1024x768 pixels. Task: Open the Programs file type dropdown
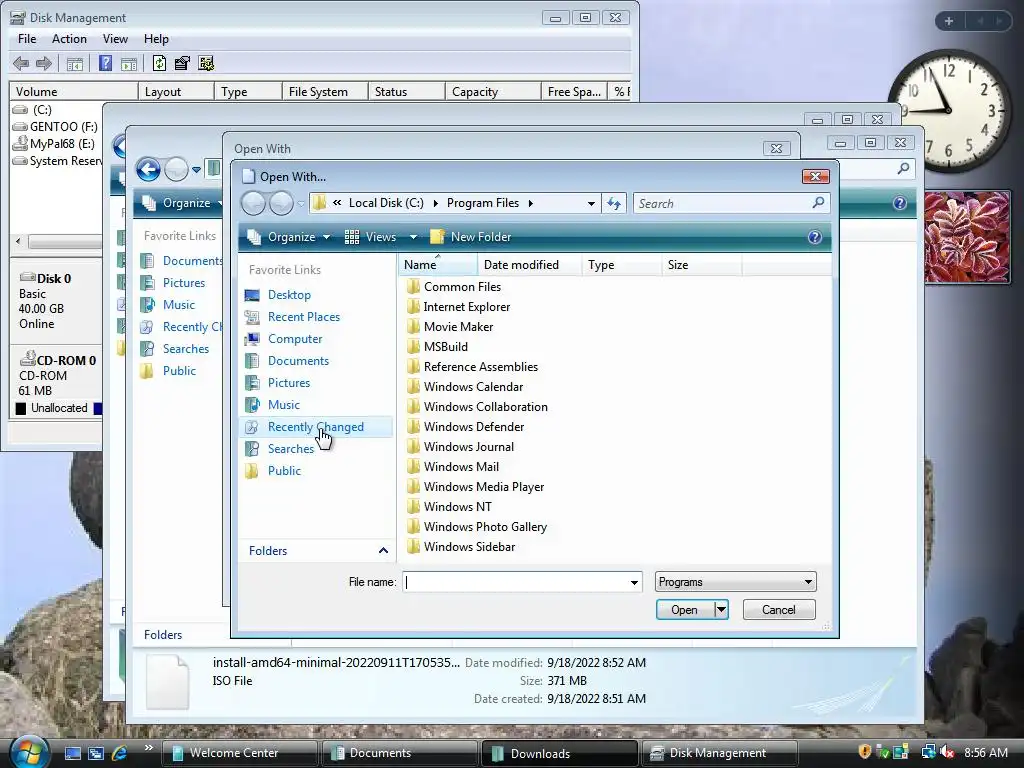[x=735, y=582]
